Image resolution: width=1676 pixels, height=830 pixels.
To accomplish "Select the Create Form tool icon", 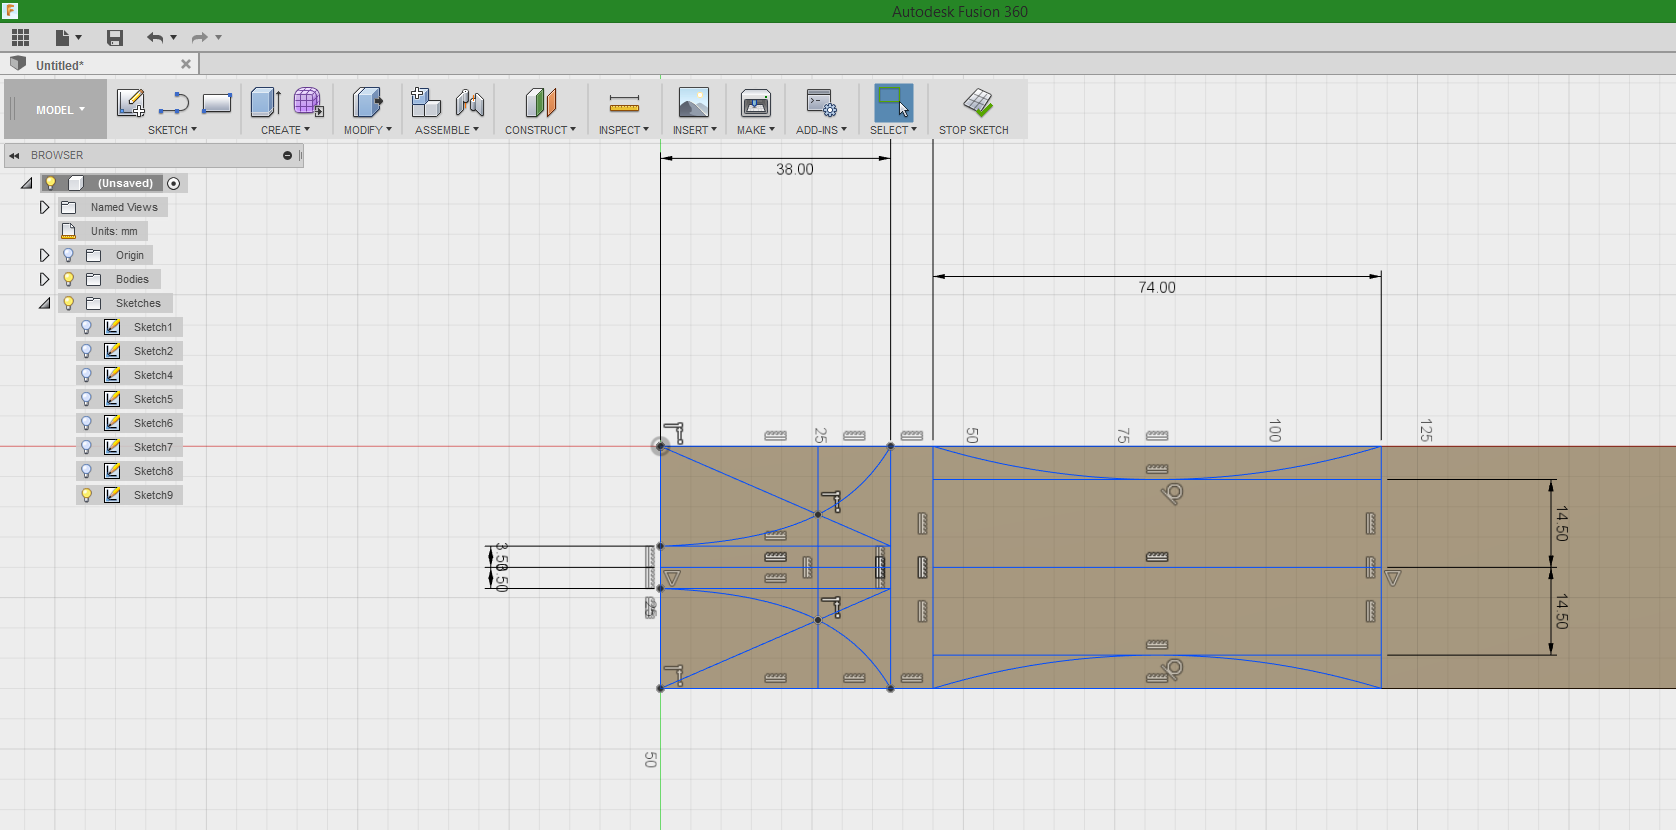I will (x=308, y=102).
